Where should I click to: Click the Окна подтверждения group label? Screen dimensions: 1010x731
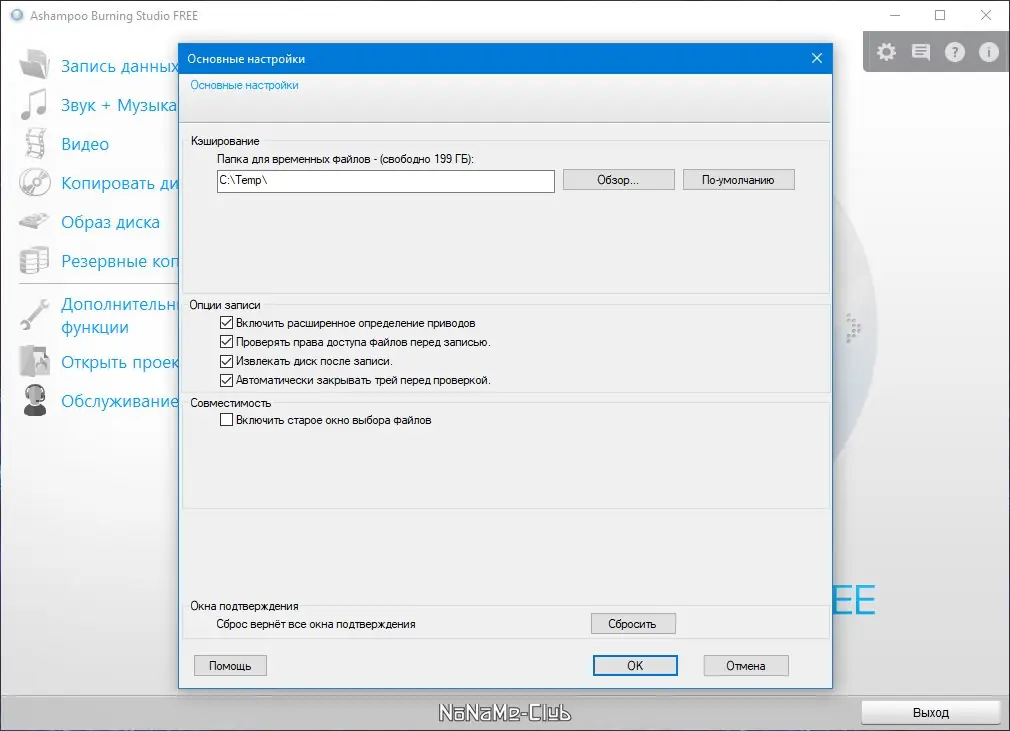[244, 605]
